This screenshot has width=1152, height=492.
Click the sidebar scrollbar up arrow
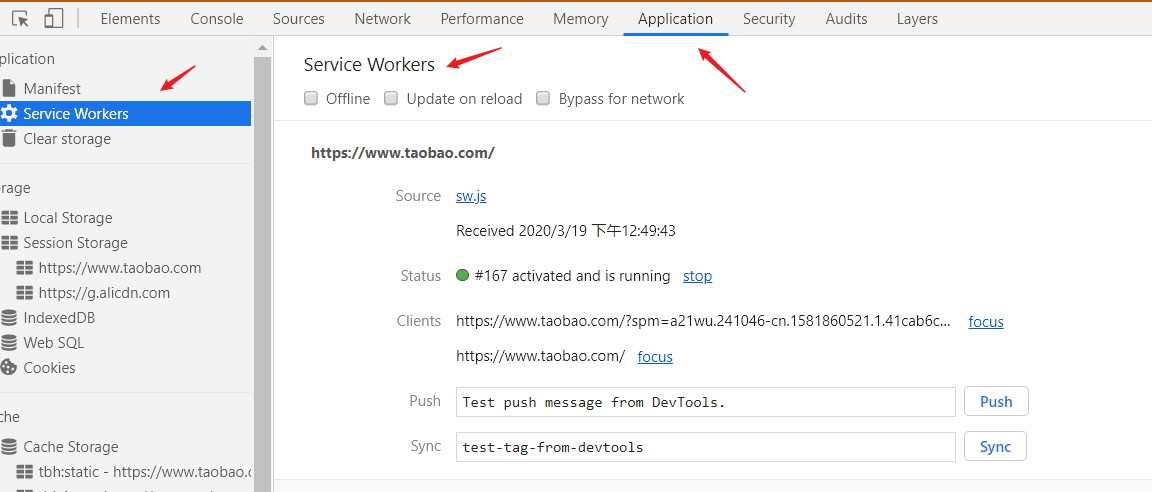click(x=262, y=48)
